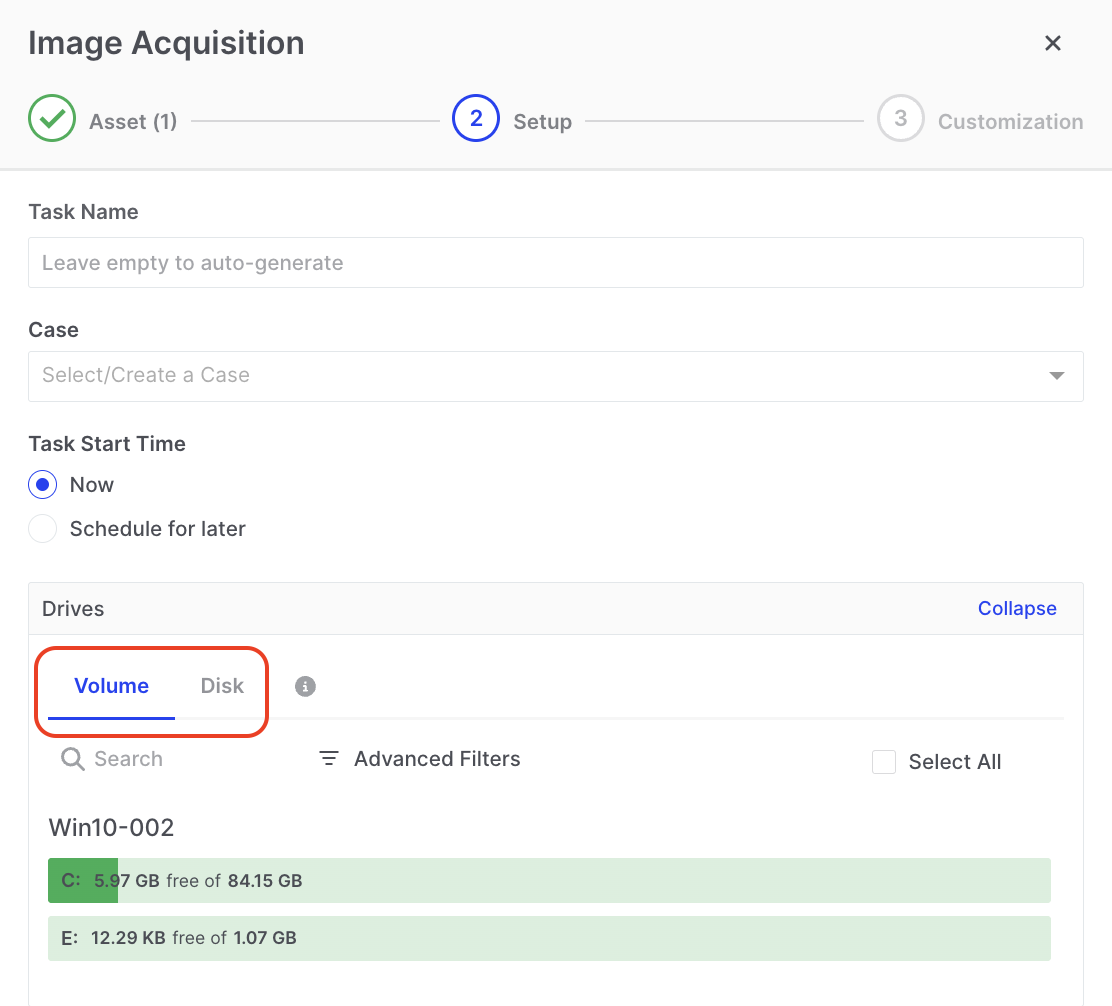
Task: Choose Schedule for later option
Action: 43,529
